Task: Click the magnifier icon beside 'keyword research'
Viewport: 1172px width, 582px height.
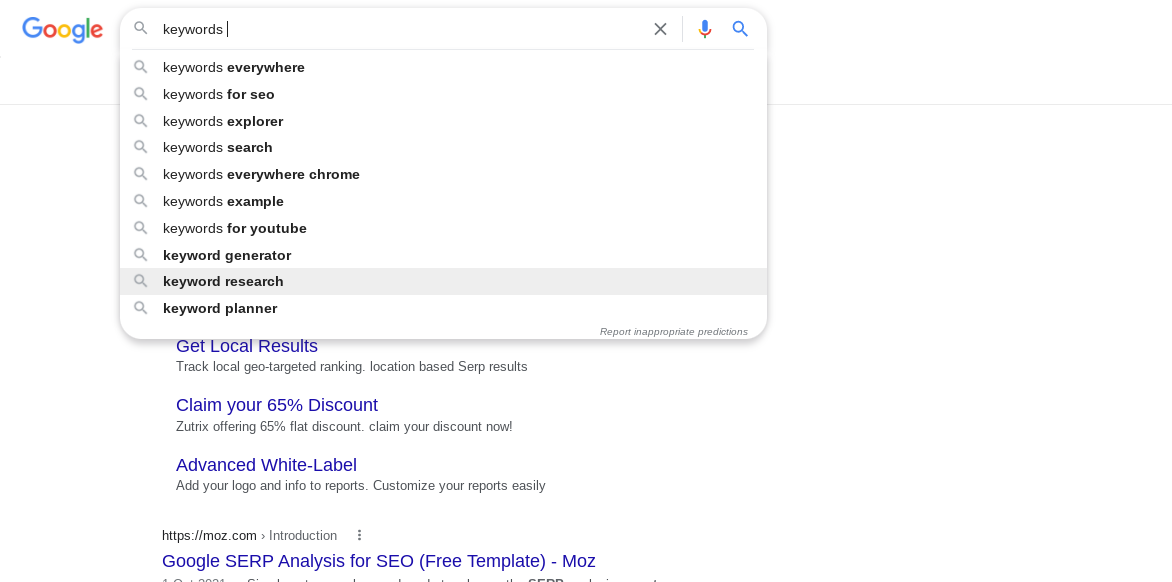Action: click(141, 281)
